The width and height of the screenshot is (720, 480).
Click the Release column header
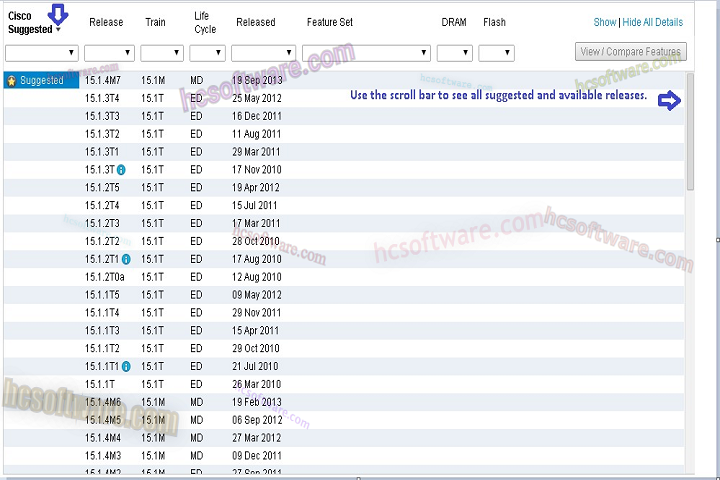(x=106, y=22)
